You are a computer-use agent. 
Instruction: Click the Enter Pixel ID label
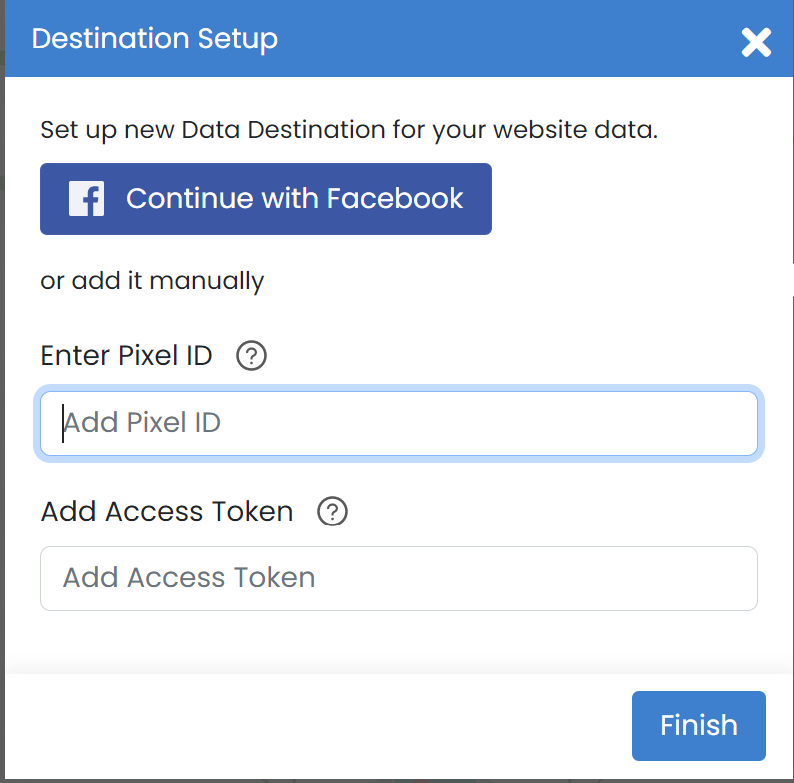click(x=126, y=356)
